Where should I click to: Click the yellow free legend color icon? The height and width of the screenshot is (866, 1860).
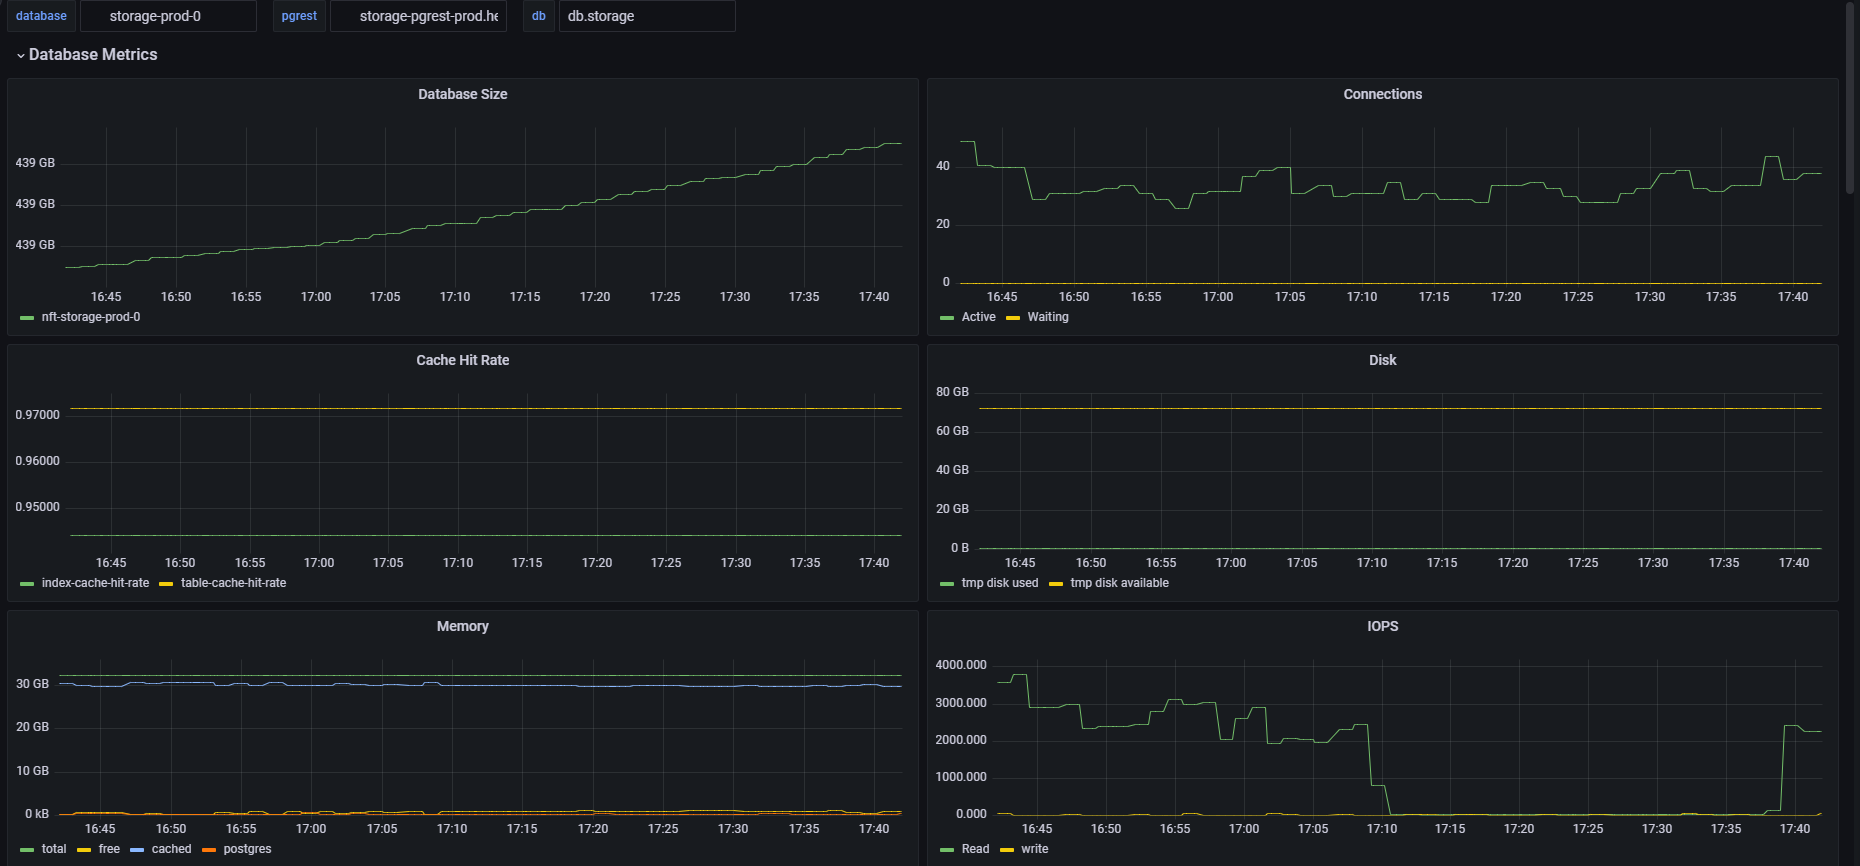(x=84, y=850)
